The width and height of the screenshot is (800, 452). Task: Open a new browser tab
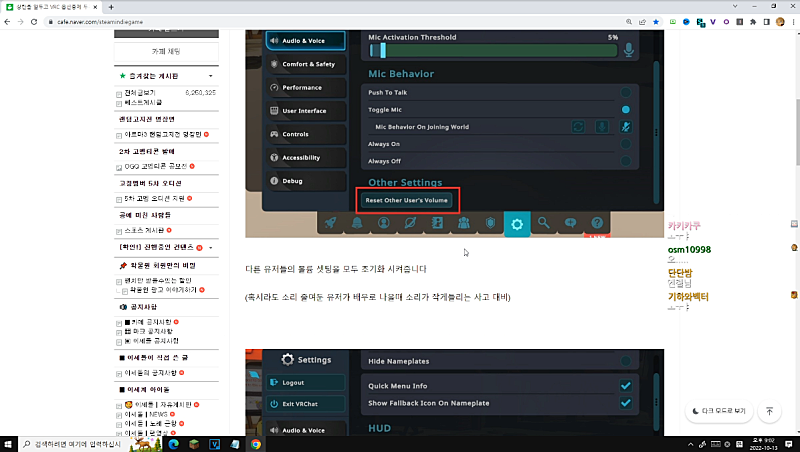click(x=111, y=7)
